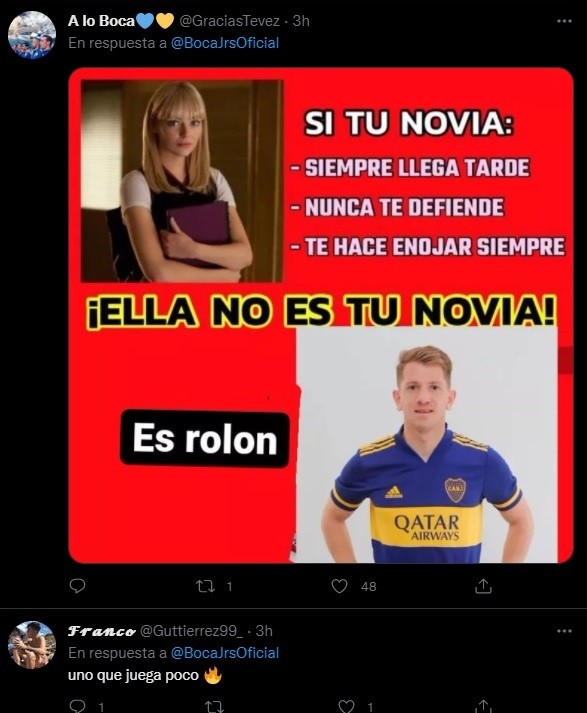Open the @BocaJrsOficial link in first tweet
Viewport: 587px width, 713px height.
point(225,43)
